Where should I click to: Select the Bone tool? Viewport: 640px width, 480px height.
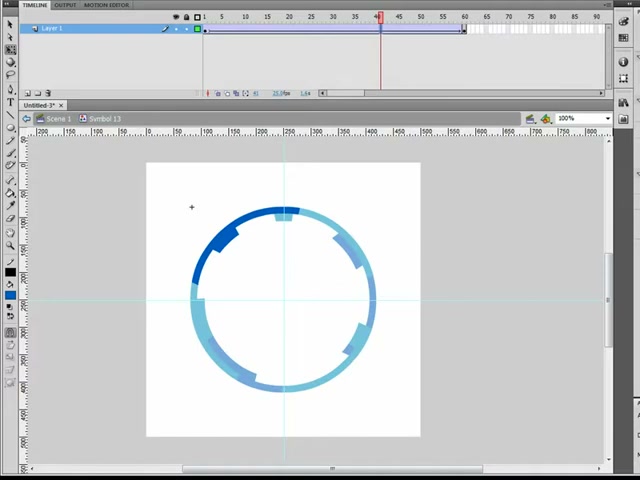pyautogui.click(x=10, y=180)
